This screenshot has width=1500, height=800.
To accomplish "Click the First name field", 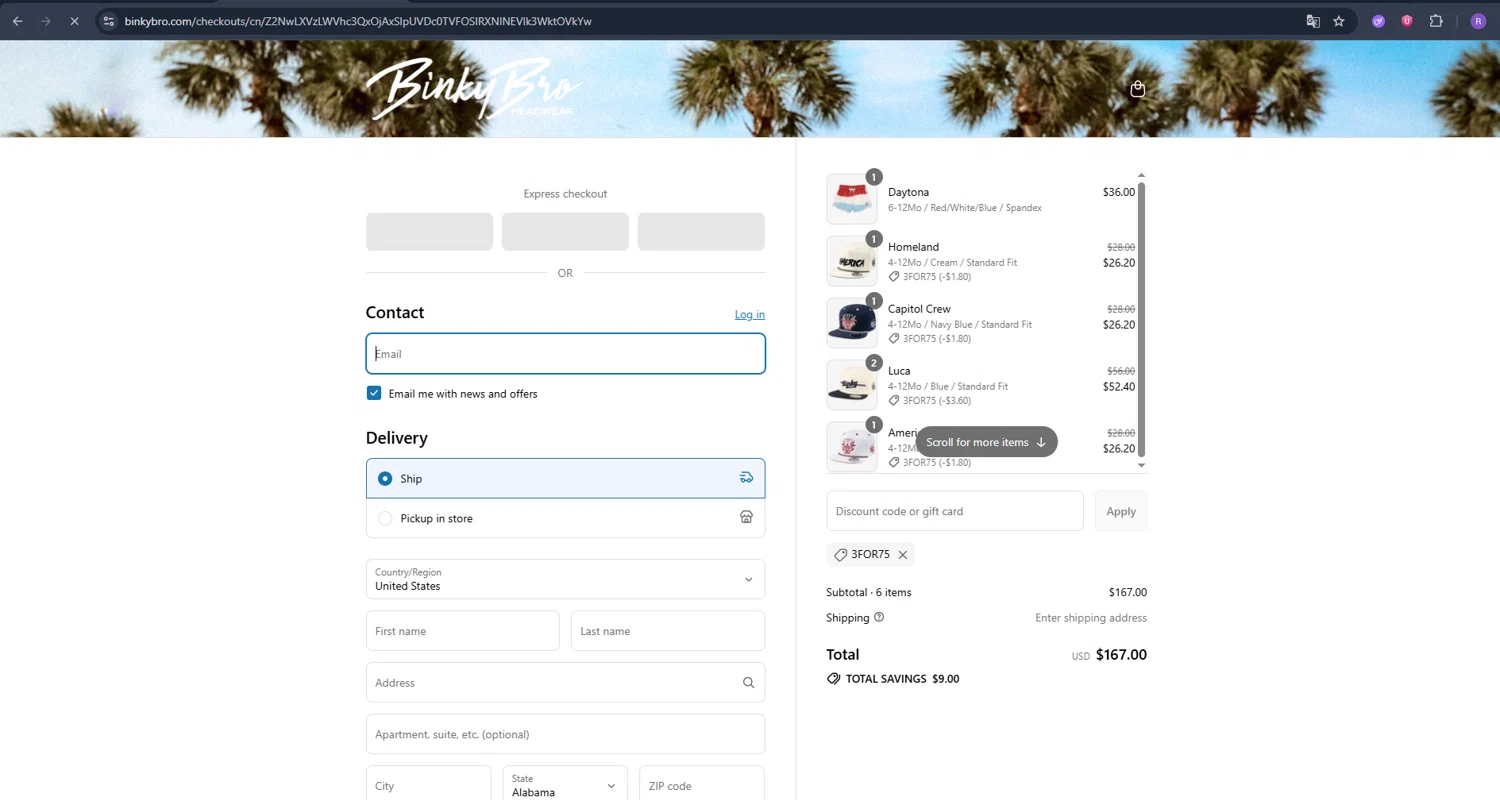I will 462,631.
